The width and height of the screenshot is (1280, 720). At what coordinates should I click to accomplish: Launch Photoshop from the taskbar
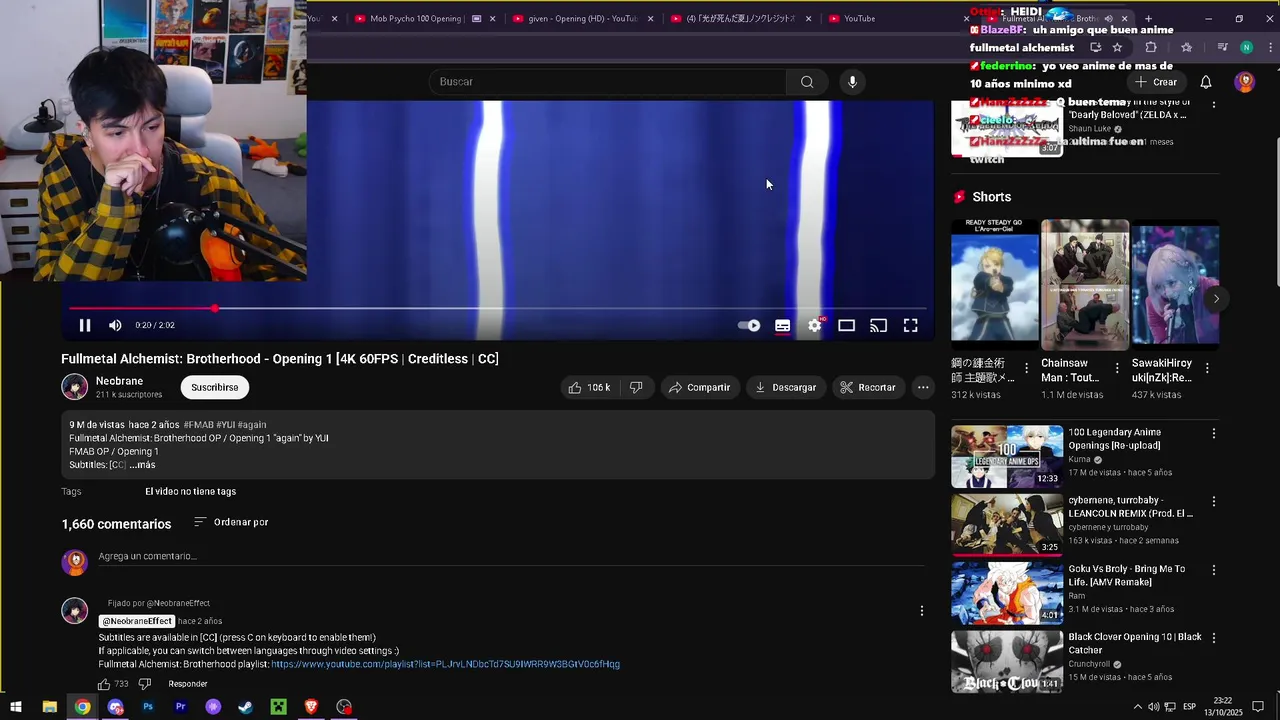pos(148,707)
